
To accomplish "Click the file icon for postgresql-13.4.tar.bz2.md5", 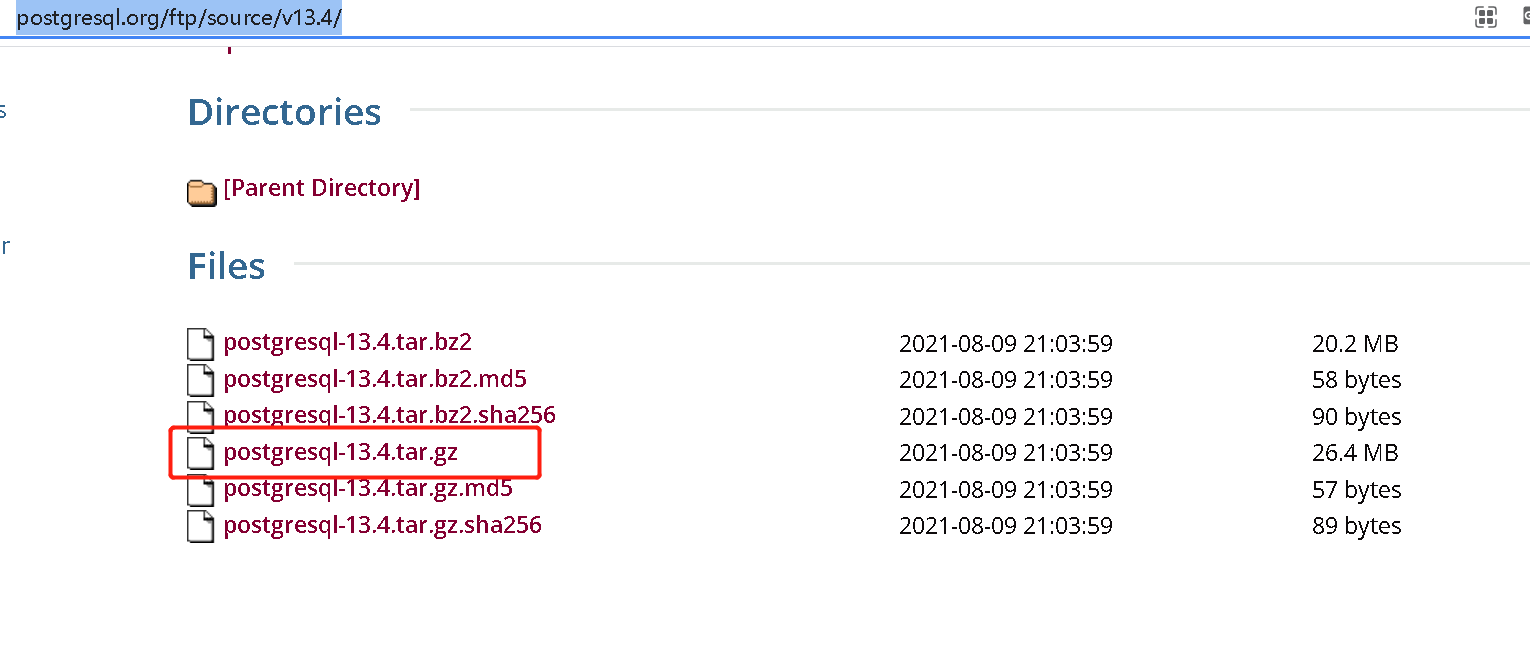I will (x=201, y=380).
